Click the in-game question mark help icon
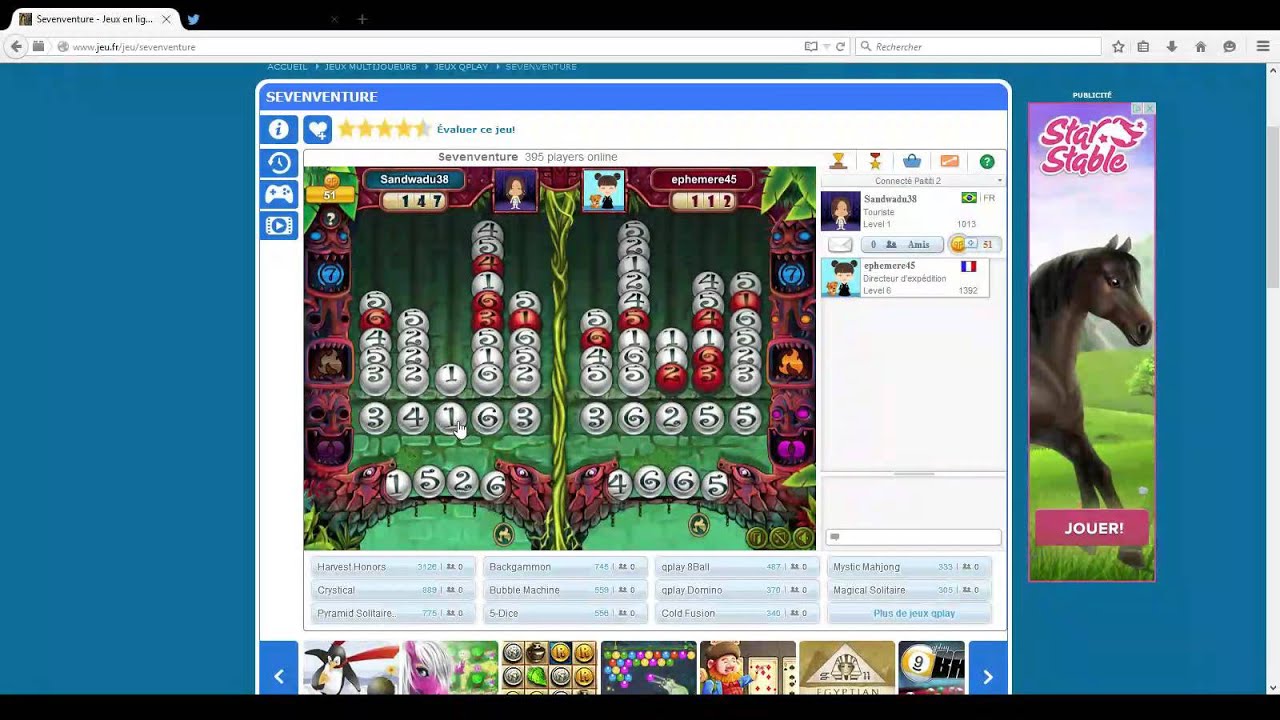1280x720 pixels. [330, 220]
